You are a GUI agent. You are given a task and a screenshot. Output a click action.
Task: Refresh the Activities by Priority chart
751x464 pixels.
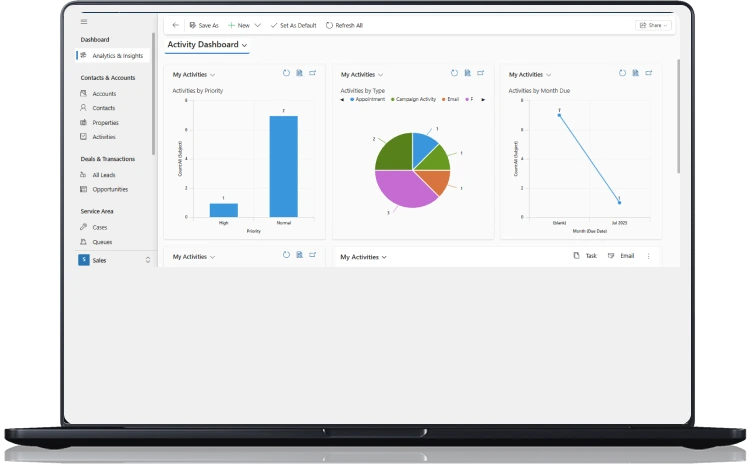[x=286, y=73]
